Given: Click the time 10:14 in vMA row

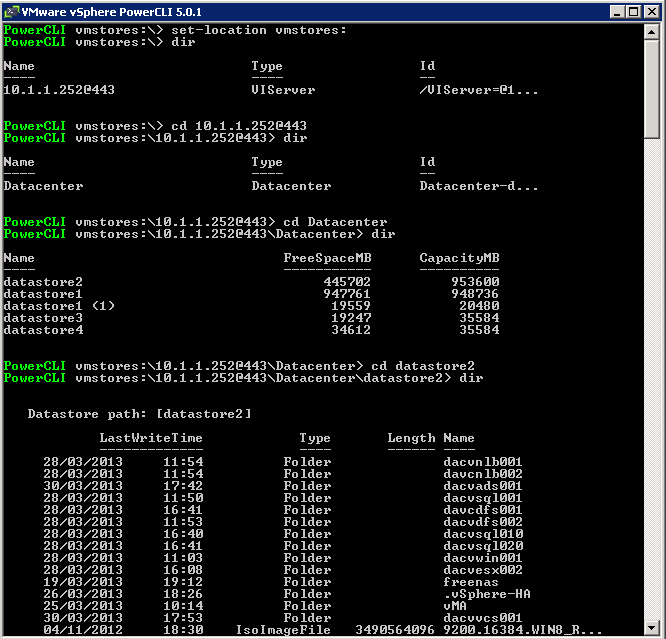Looking at the screenshot, I should [183, 606].
